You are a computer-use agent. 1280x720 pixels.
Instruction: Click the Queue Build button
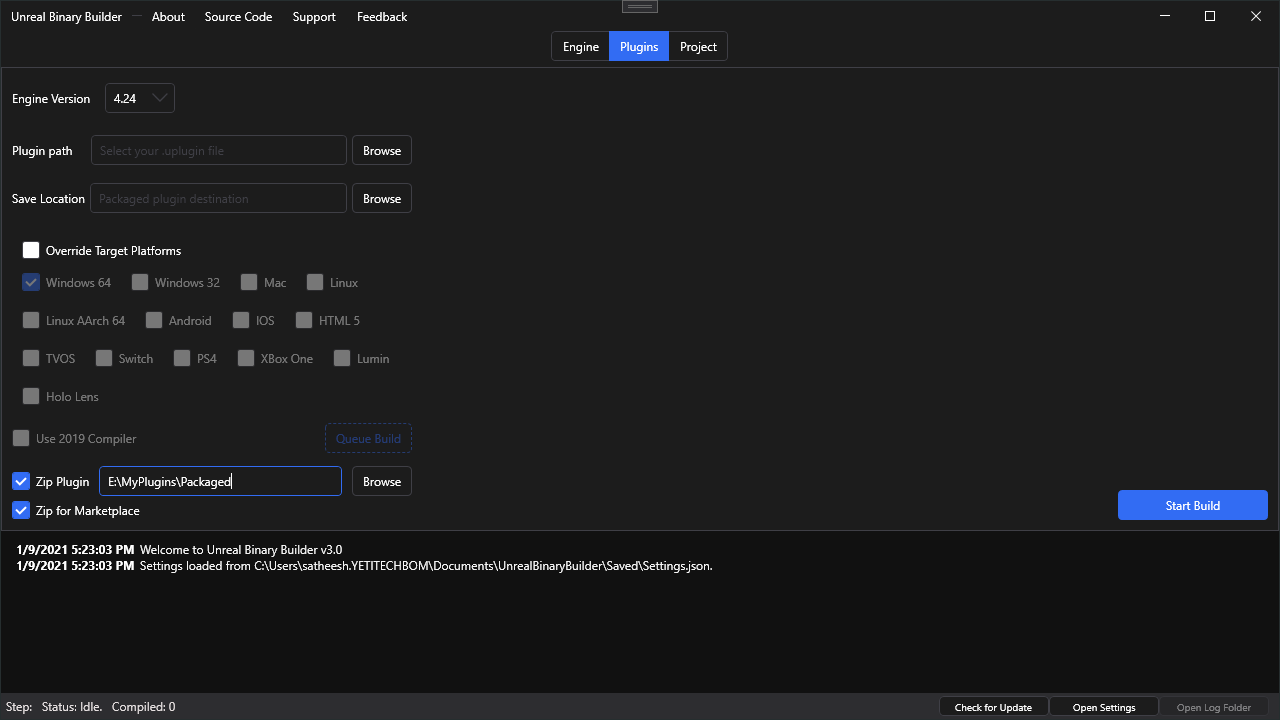click(x=368, y=438)
